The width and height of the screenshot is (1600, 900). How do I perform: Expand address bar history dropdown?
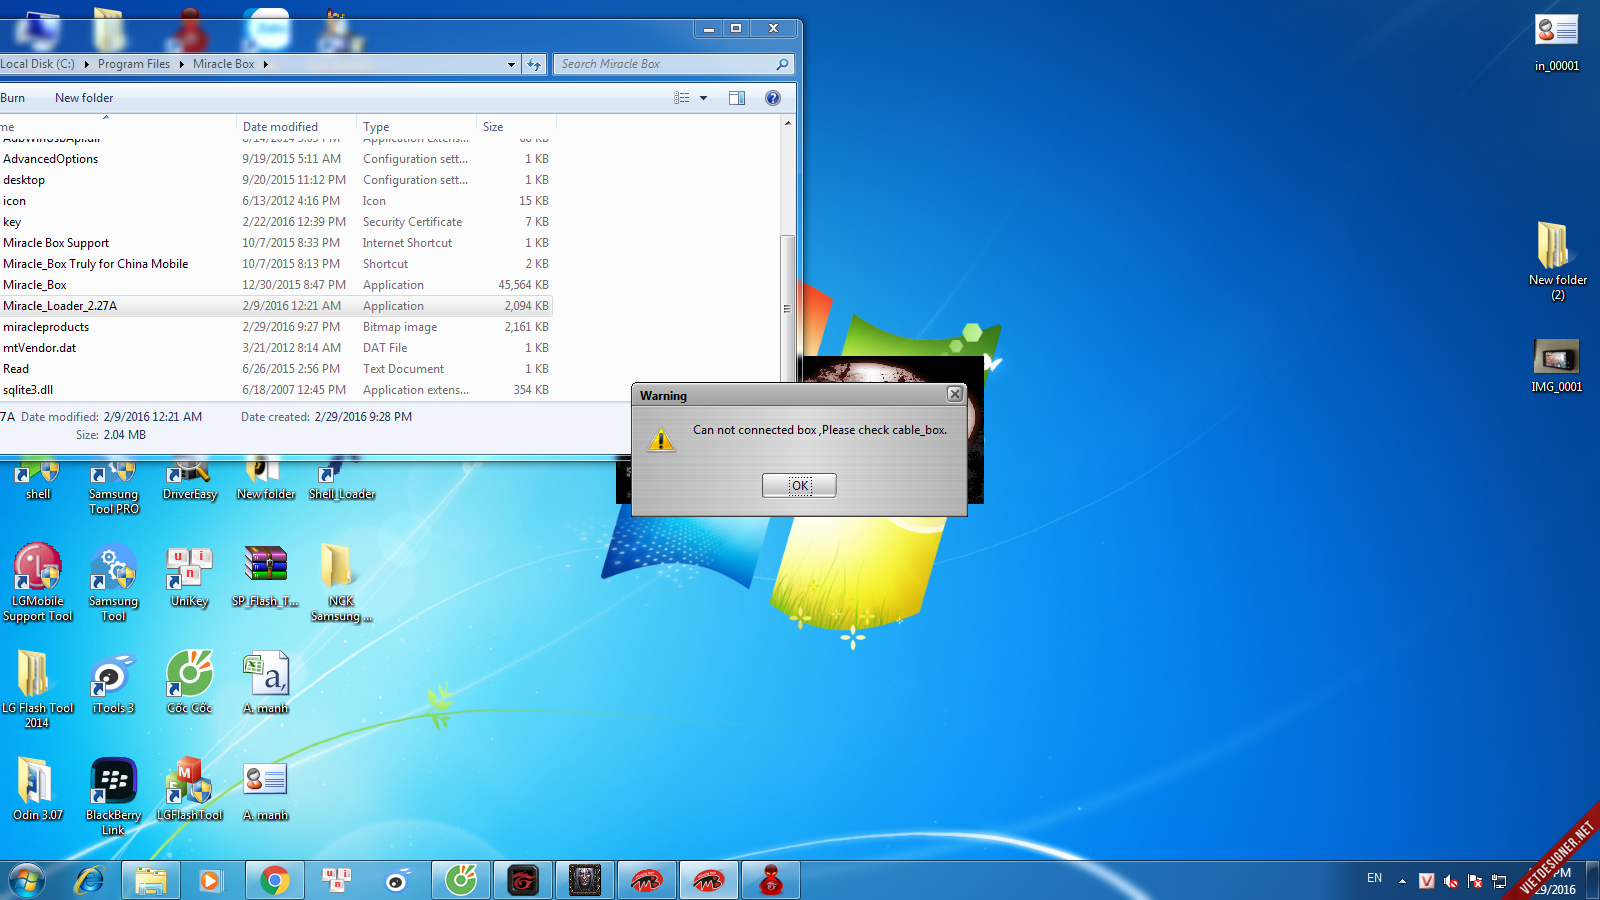(511, 64)
